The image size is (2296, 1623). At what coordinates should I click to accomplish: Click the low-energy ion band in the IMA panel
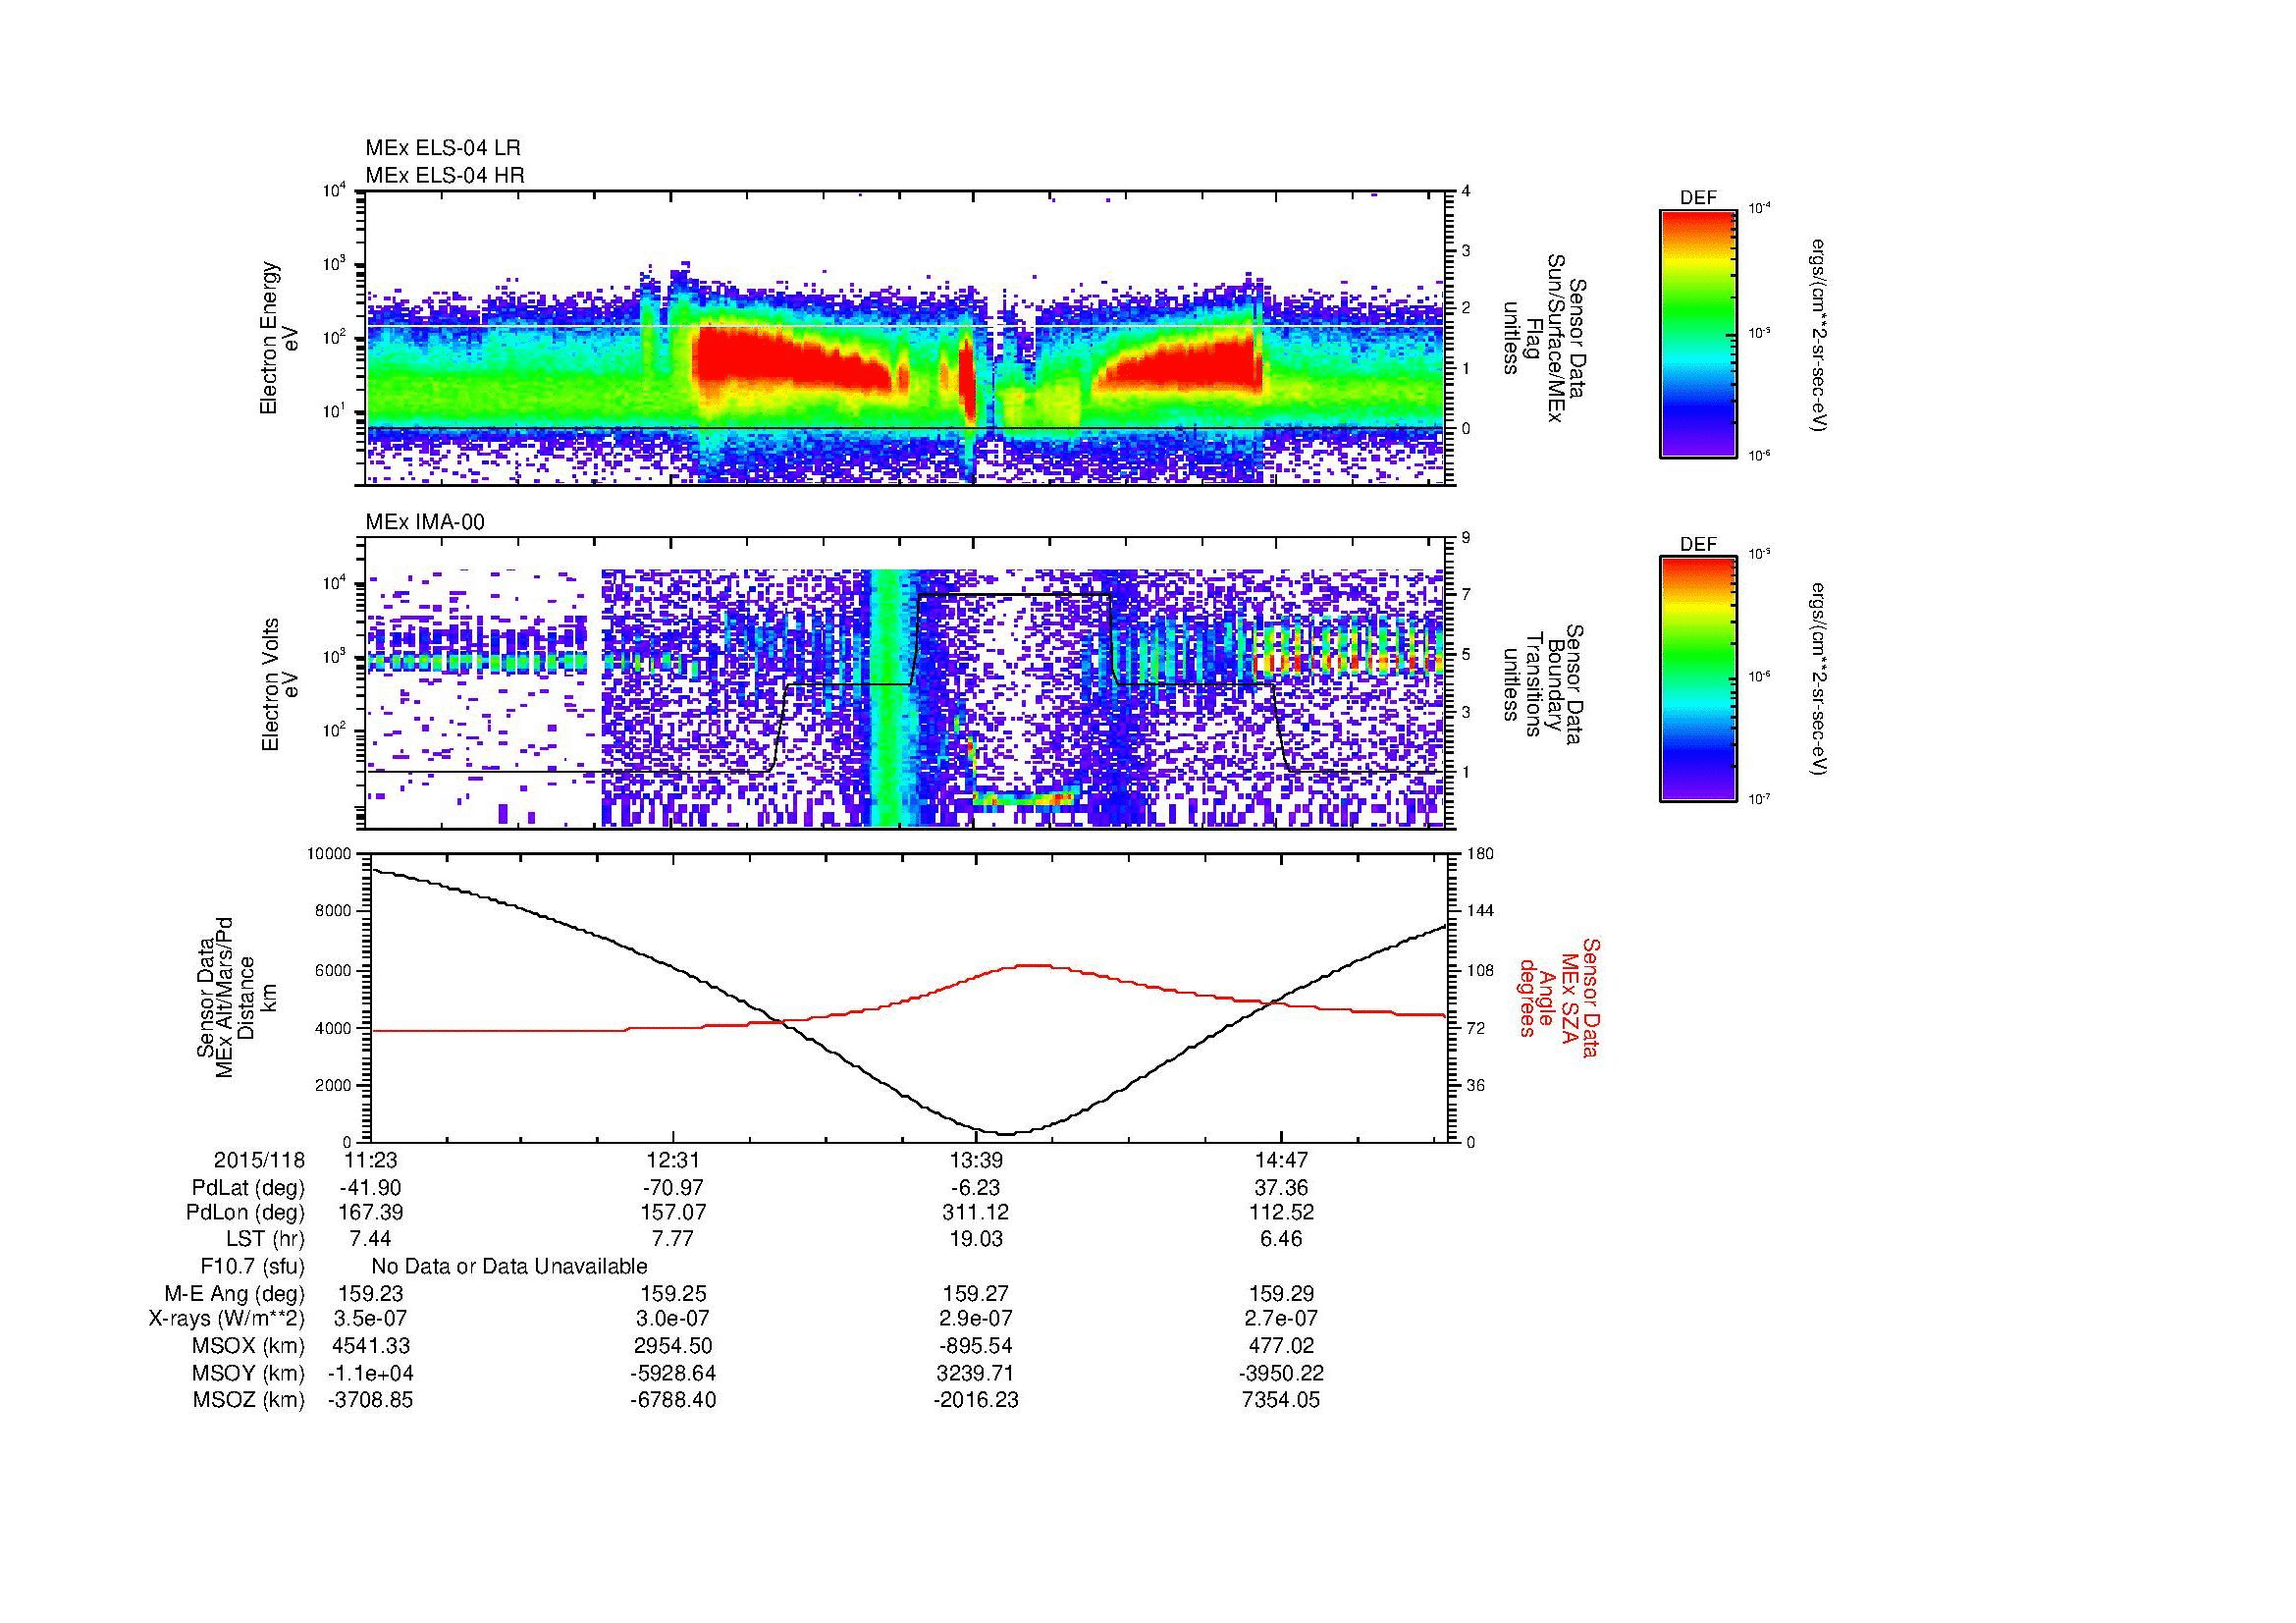tap(1024, 798)
